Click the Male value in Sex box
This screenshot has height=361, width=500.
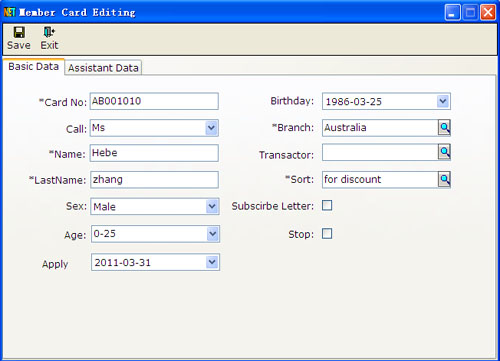pyautogui.click(x=104, y=207)
